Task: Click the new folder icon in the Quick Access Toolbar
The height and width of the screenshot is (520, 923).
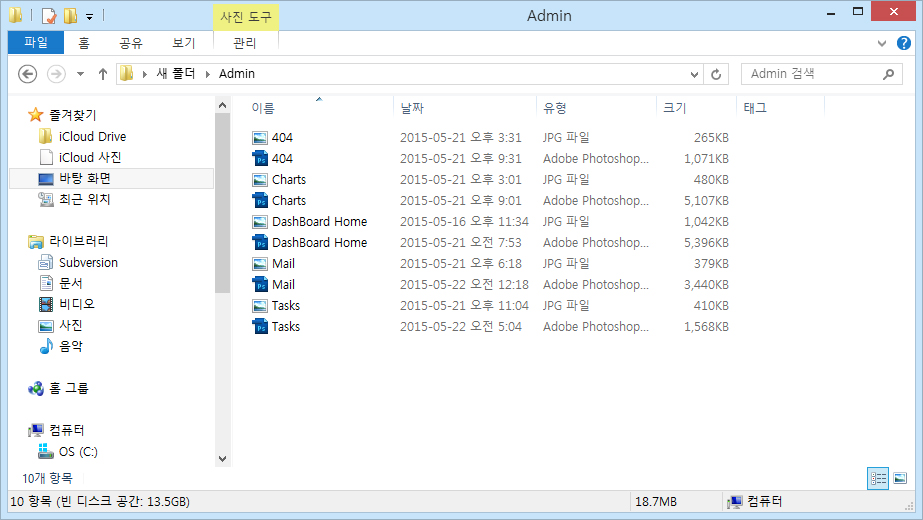Action: pyautogui.click(x=71, y=16)
